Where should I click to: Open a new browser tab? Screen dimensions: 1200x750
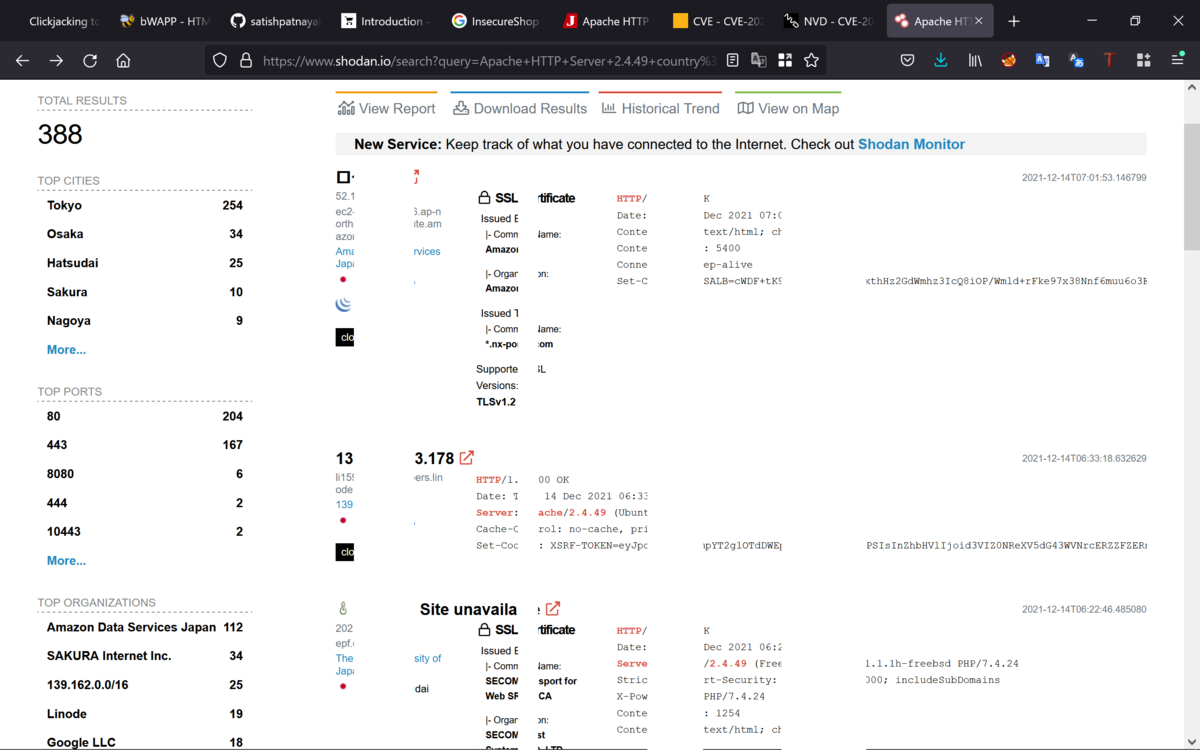(1014, 21)
